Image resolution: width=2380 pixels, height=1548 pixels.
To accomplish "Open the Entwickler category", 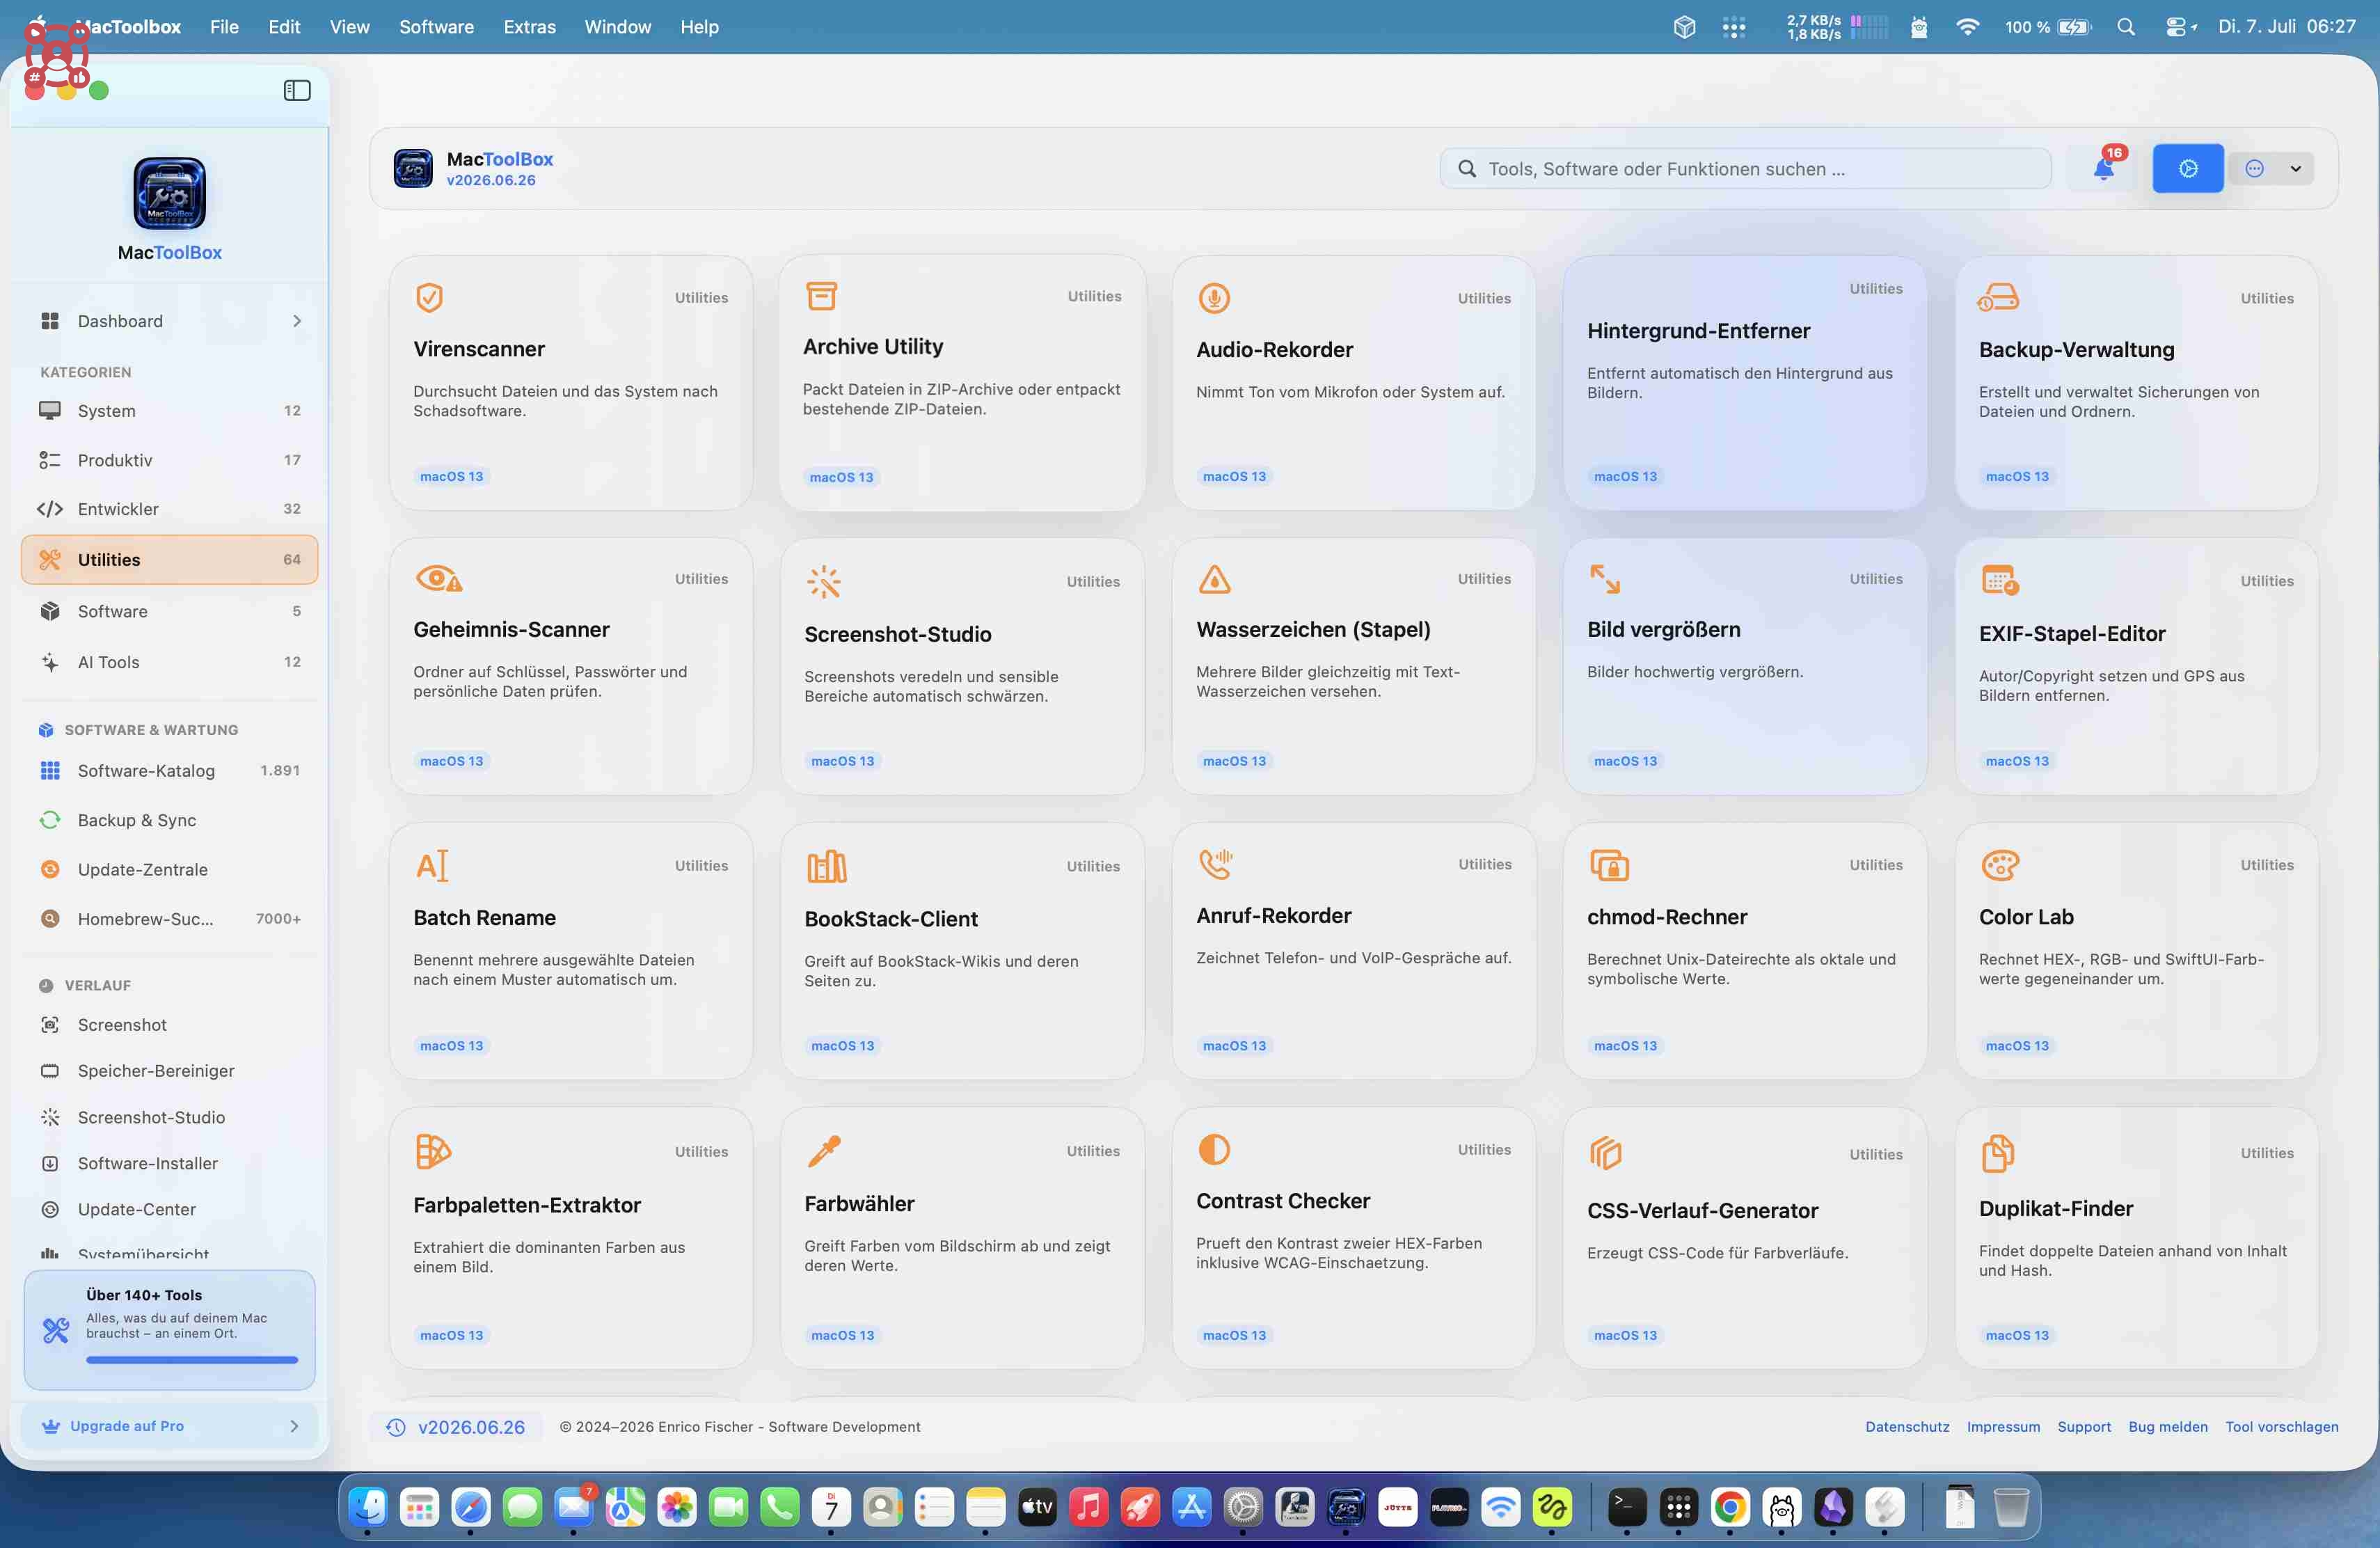I will [170, 509].
